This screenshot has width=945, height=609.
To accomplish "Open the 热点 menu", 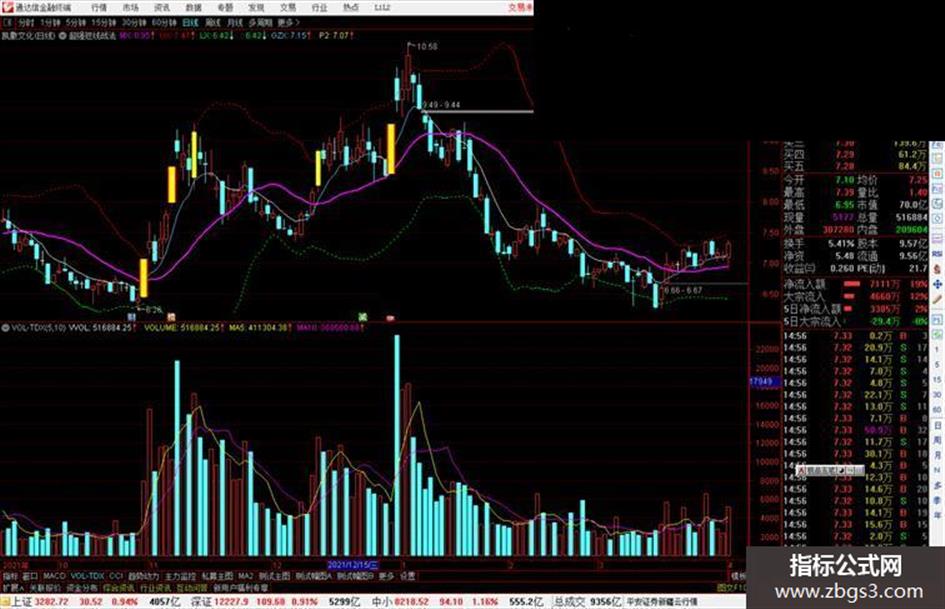I will pos(351,8).
